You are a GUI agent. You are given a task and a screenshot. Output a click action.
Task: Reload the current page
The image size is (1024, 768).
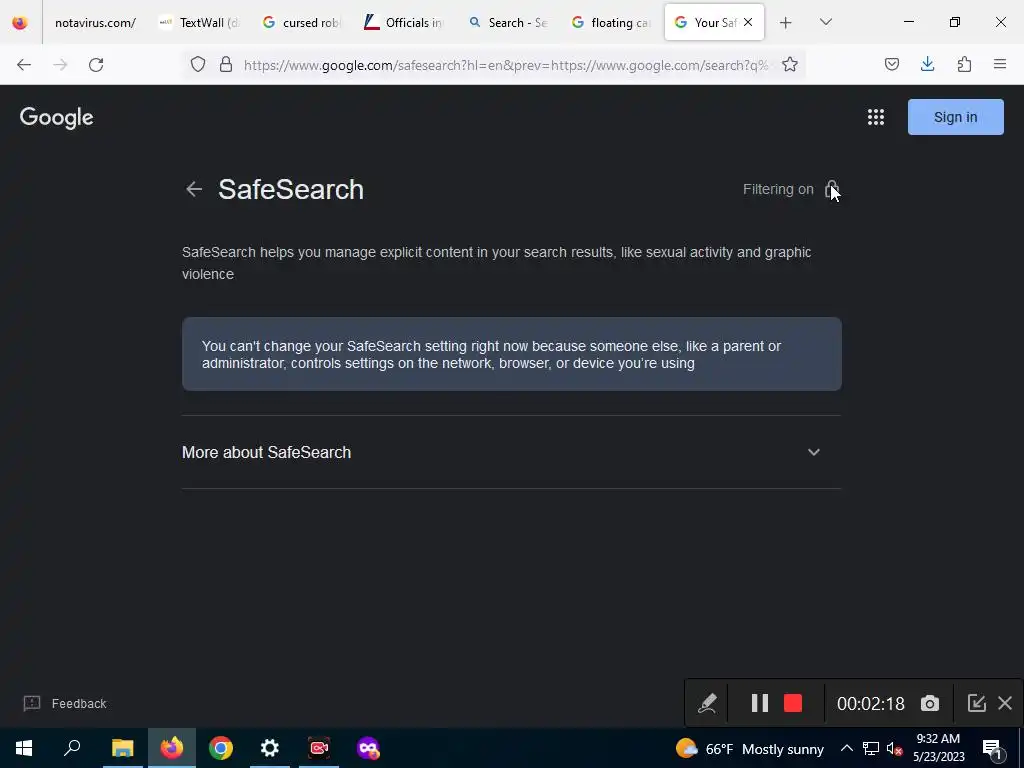(96, 65)
